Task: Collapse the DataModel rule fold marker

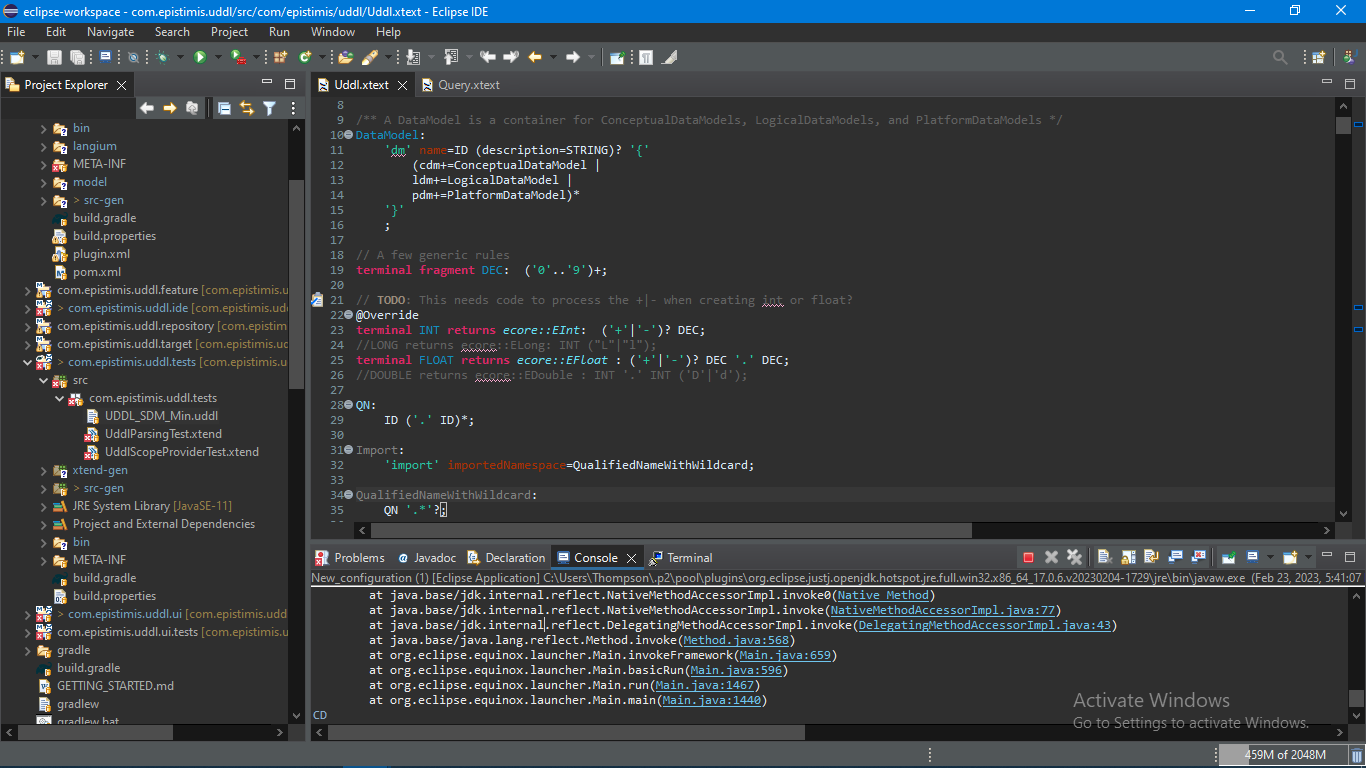Action: click(348, 135)
